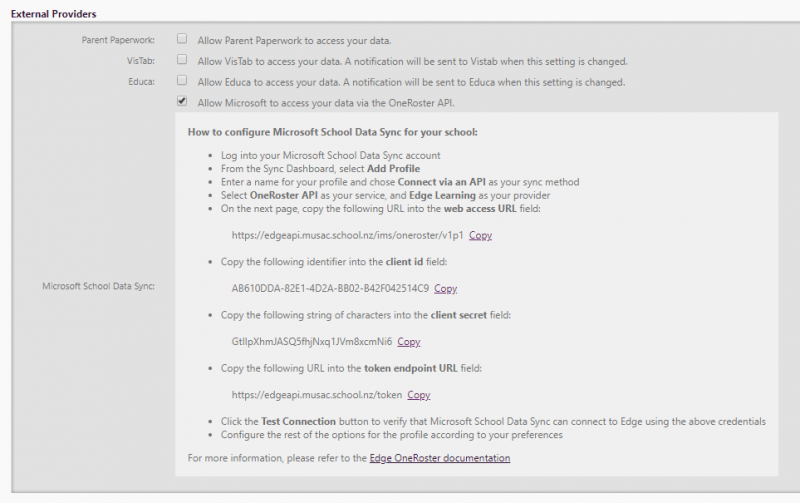Copy the client id identifier
This screenshot has width=800, height=503.
coord(445,288)
